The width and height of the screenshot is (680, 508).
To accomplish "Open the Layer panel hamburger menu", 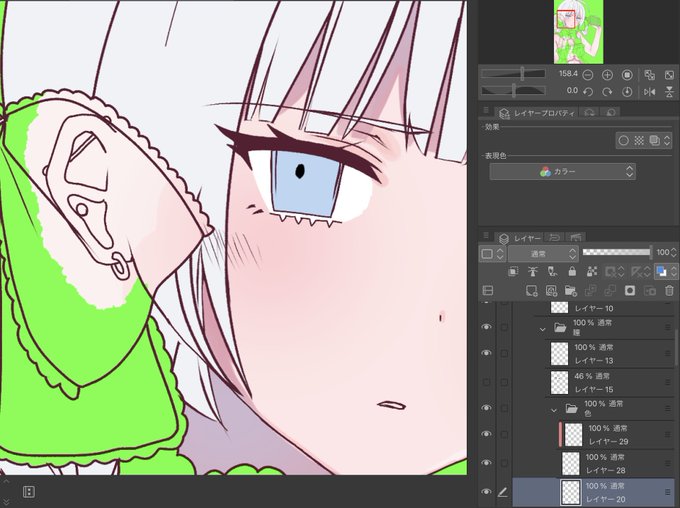I will click(486, 236).
